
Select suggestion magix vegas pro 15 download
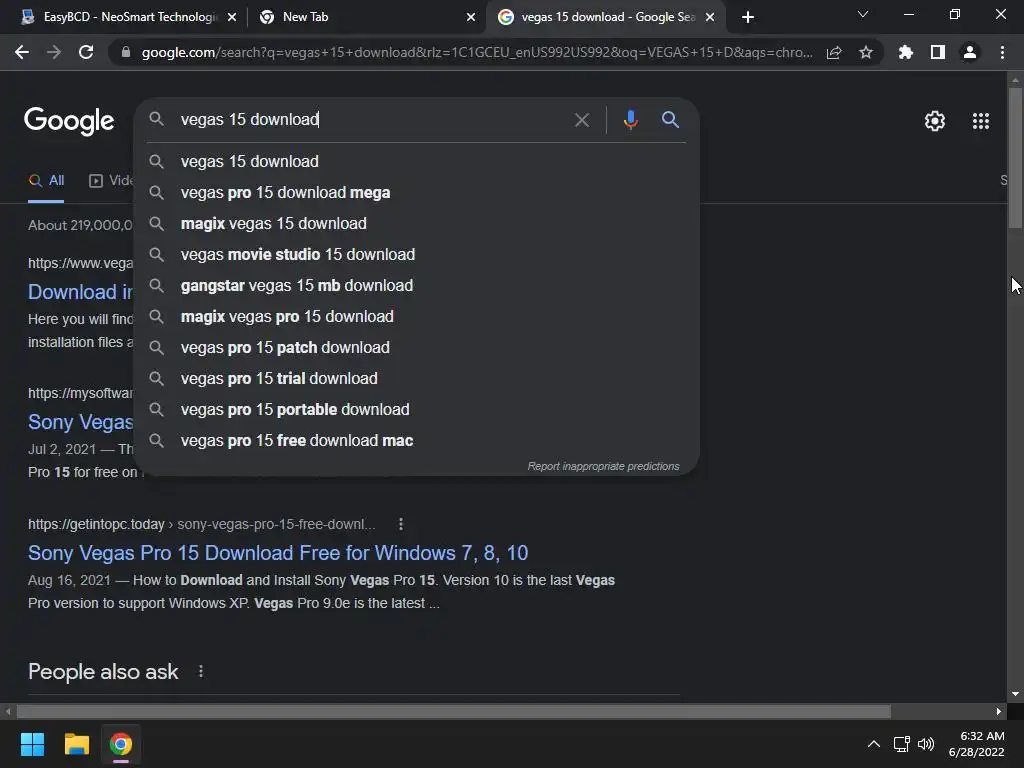click(x=417, y=317)
